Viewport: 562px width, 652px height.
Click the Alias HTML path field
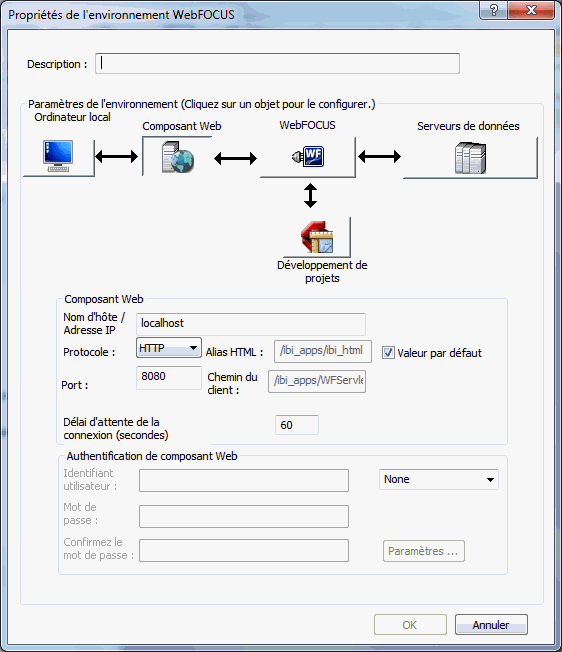323,351
